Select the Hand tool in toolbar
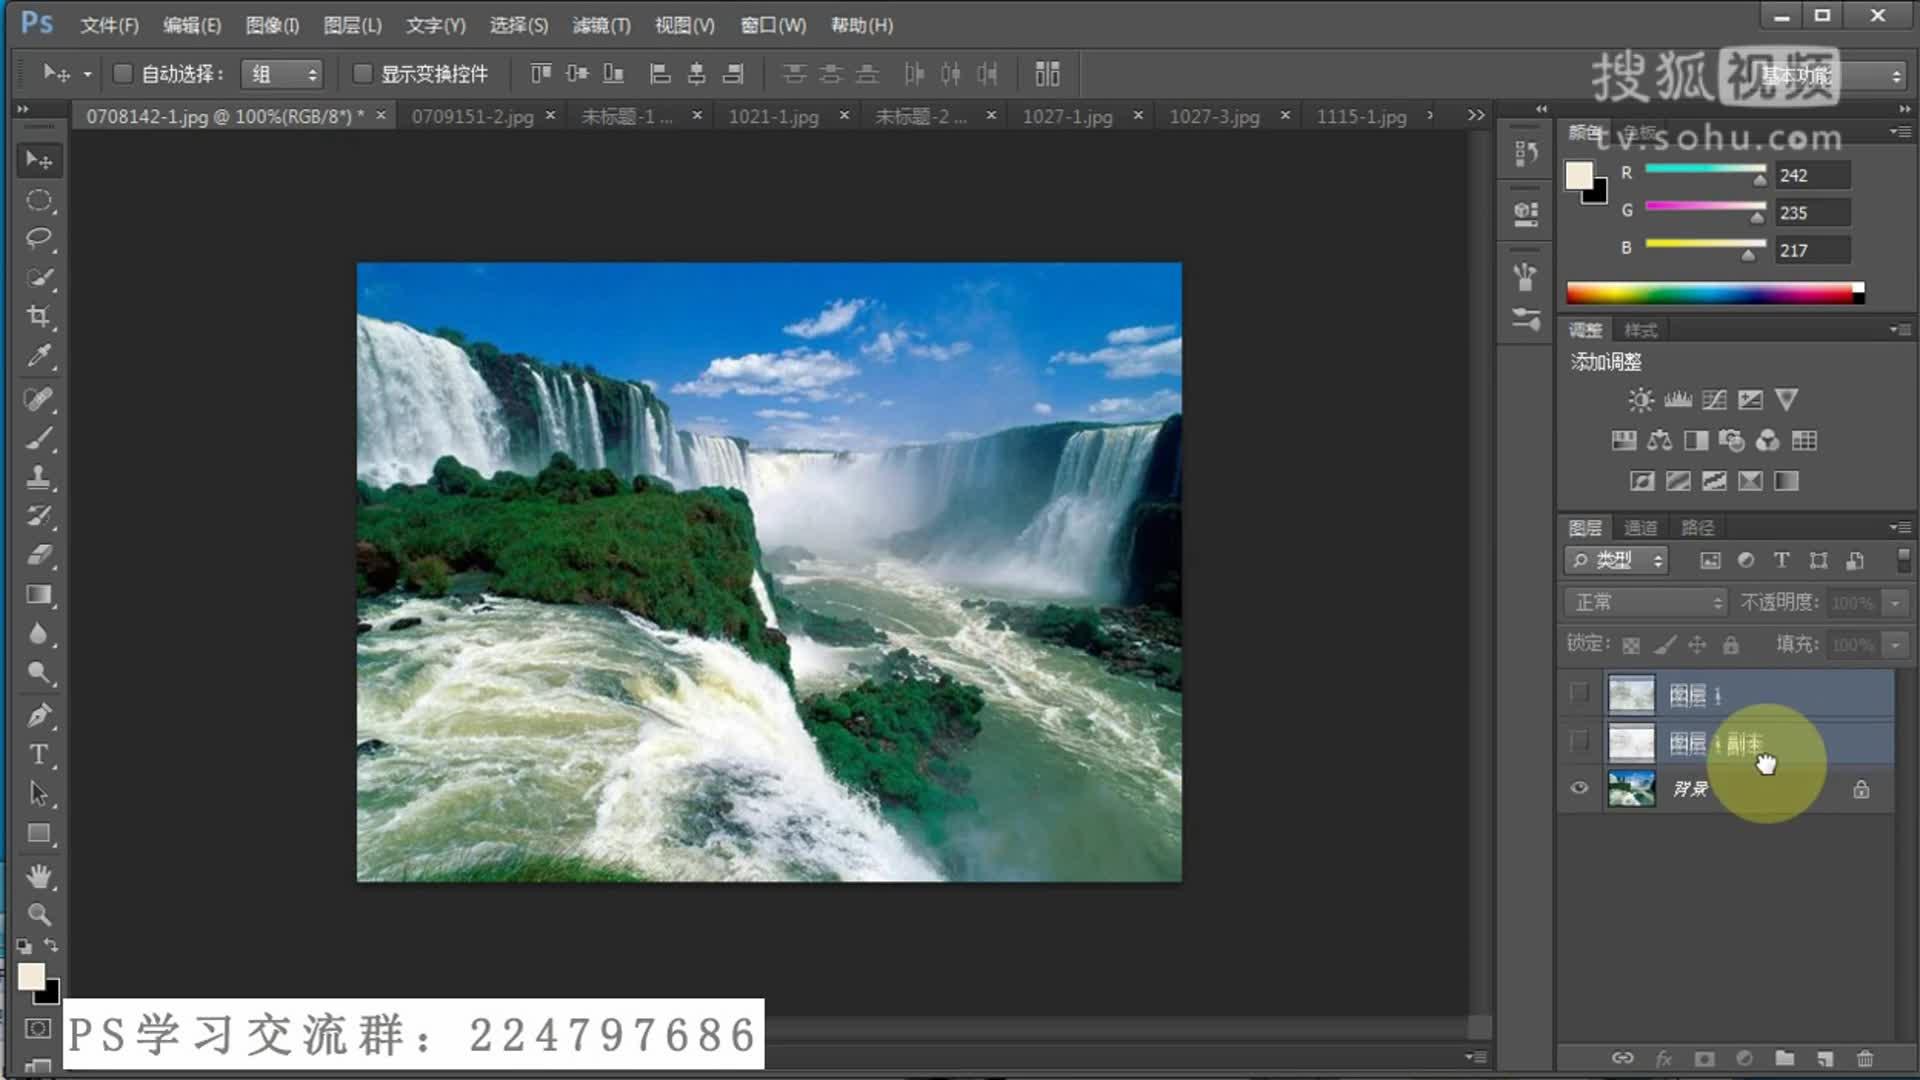The width and height of the screenshot is (1920, 1080). pos(39,876)
